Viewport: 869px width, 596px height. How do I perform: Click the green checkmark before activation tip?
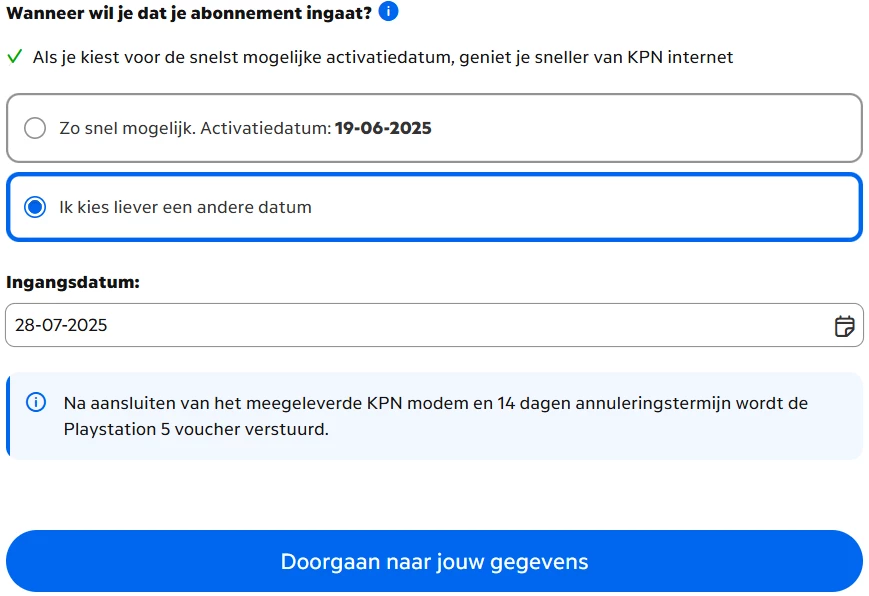click(15, 57)
